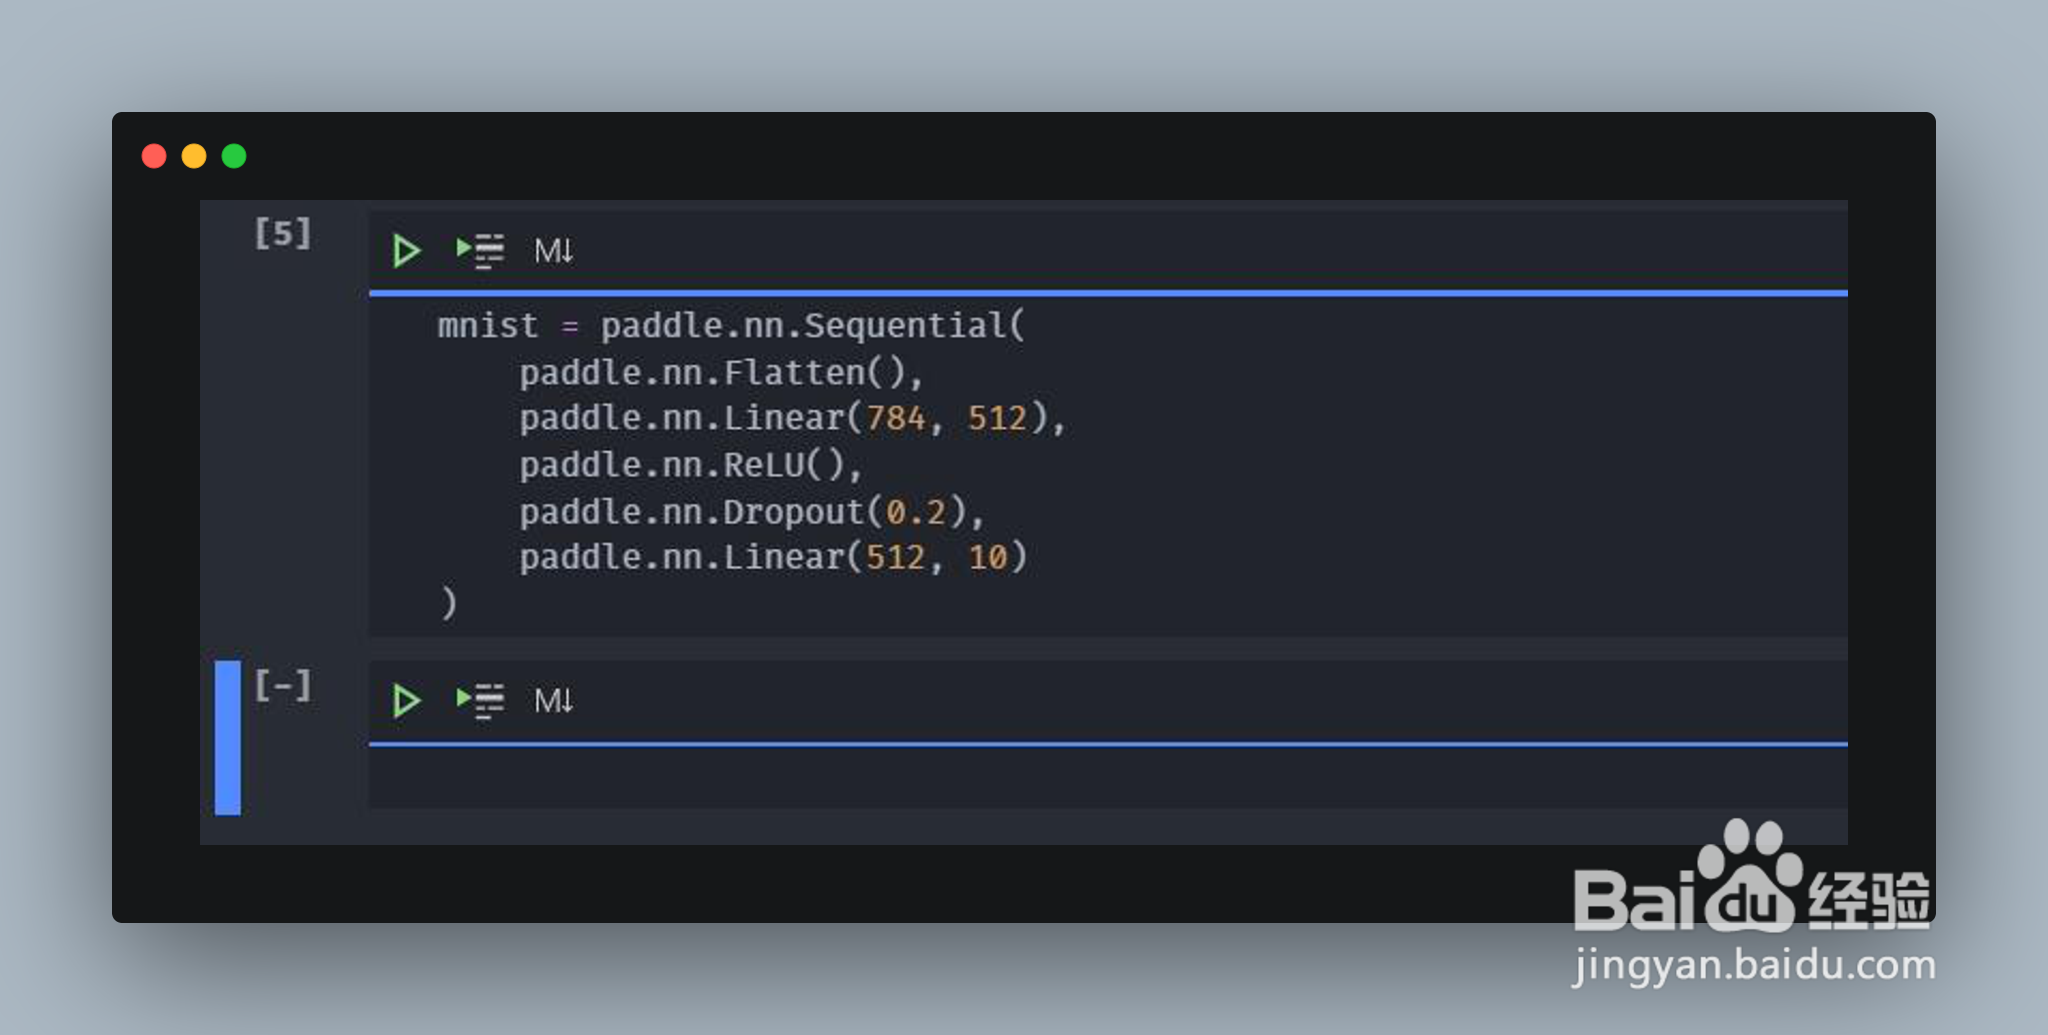Click inside the empty code cell editor
The width and height of the screenshot is (2048, 1035).
pyautogui.click(x=1108, y=777)
